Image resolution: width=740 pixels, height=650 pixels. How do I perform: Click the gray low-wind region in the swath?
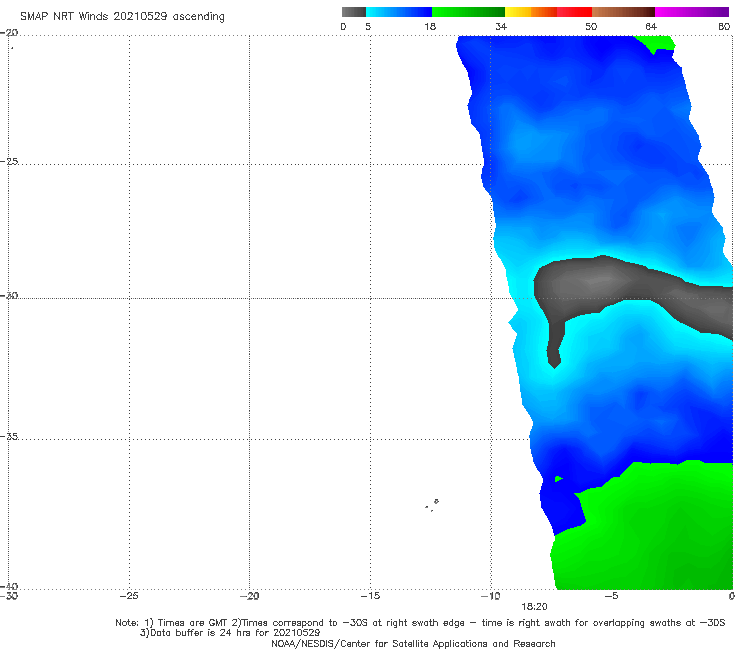point(609,283)
